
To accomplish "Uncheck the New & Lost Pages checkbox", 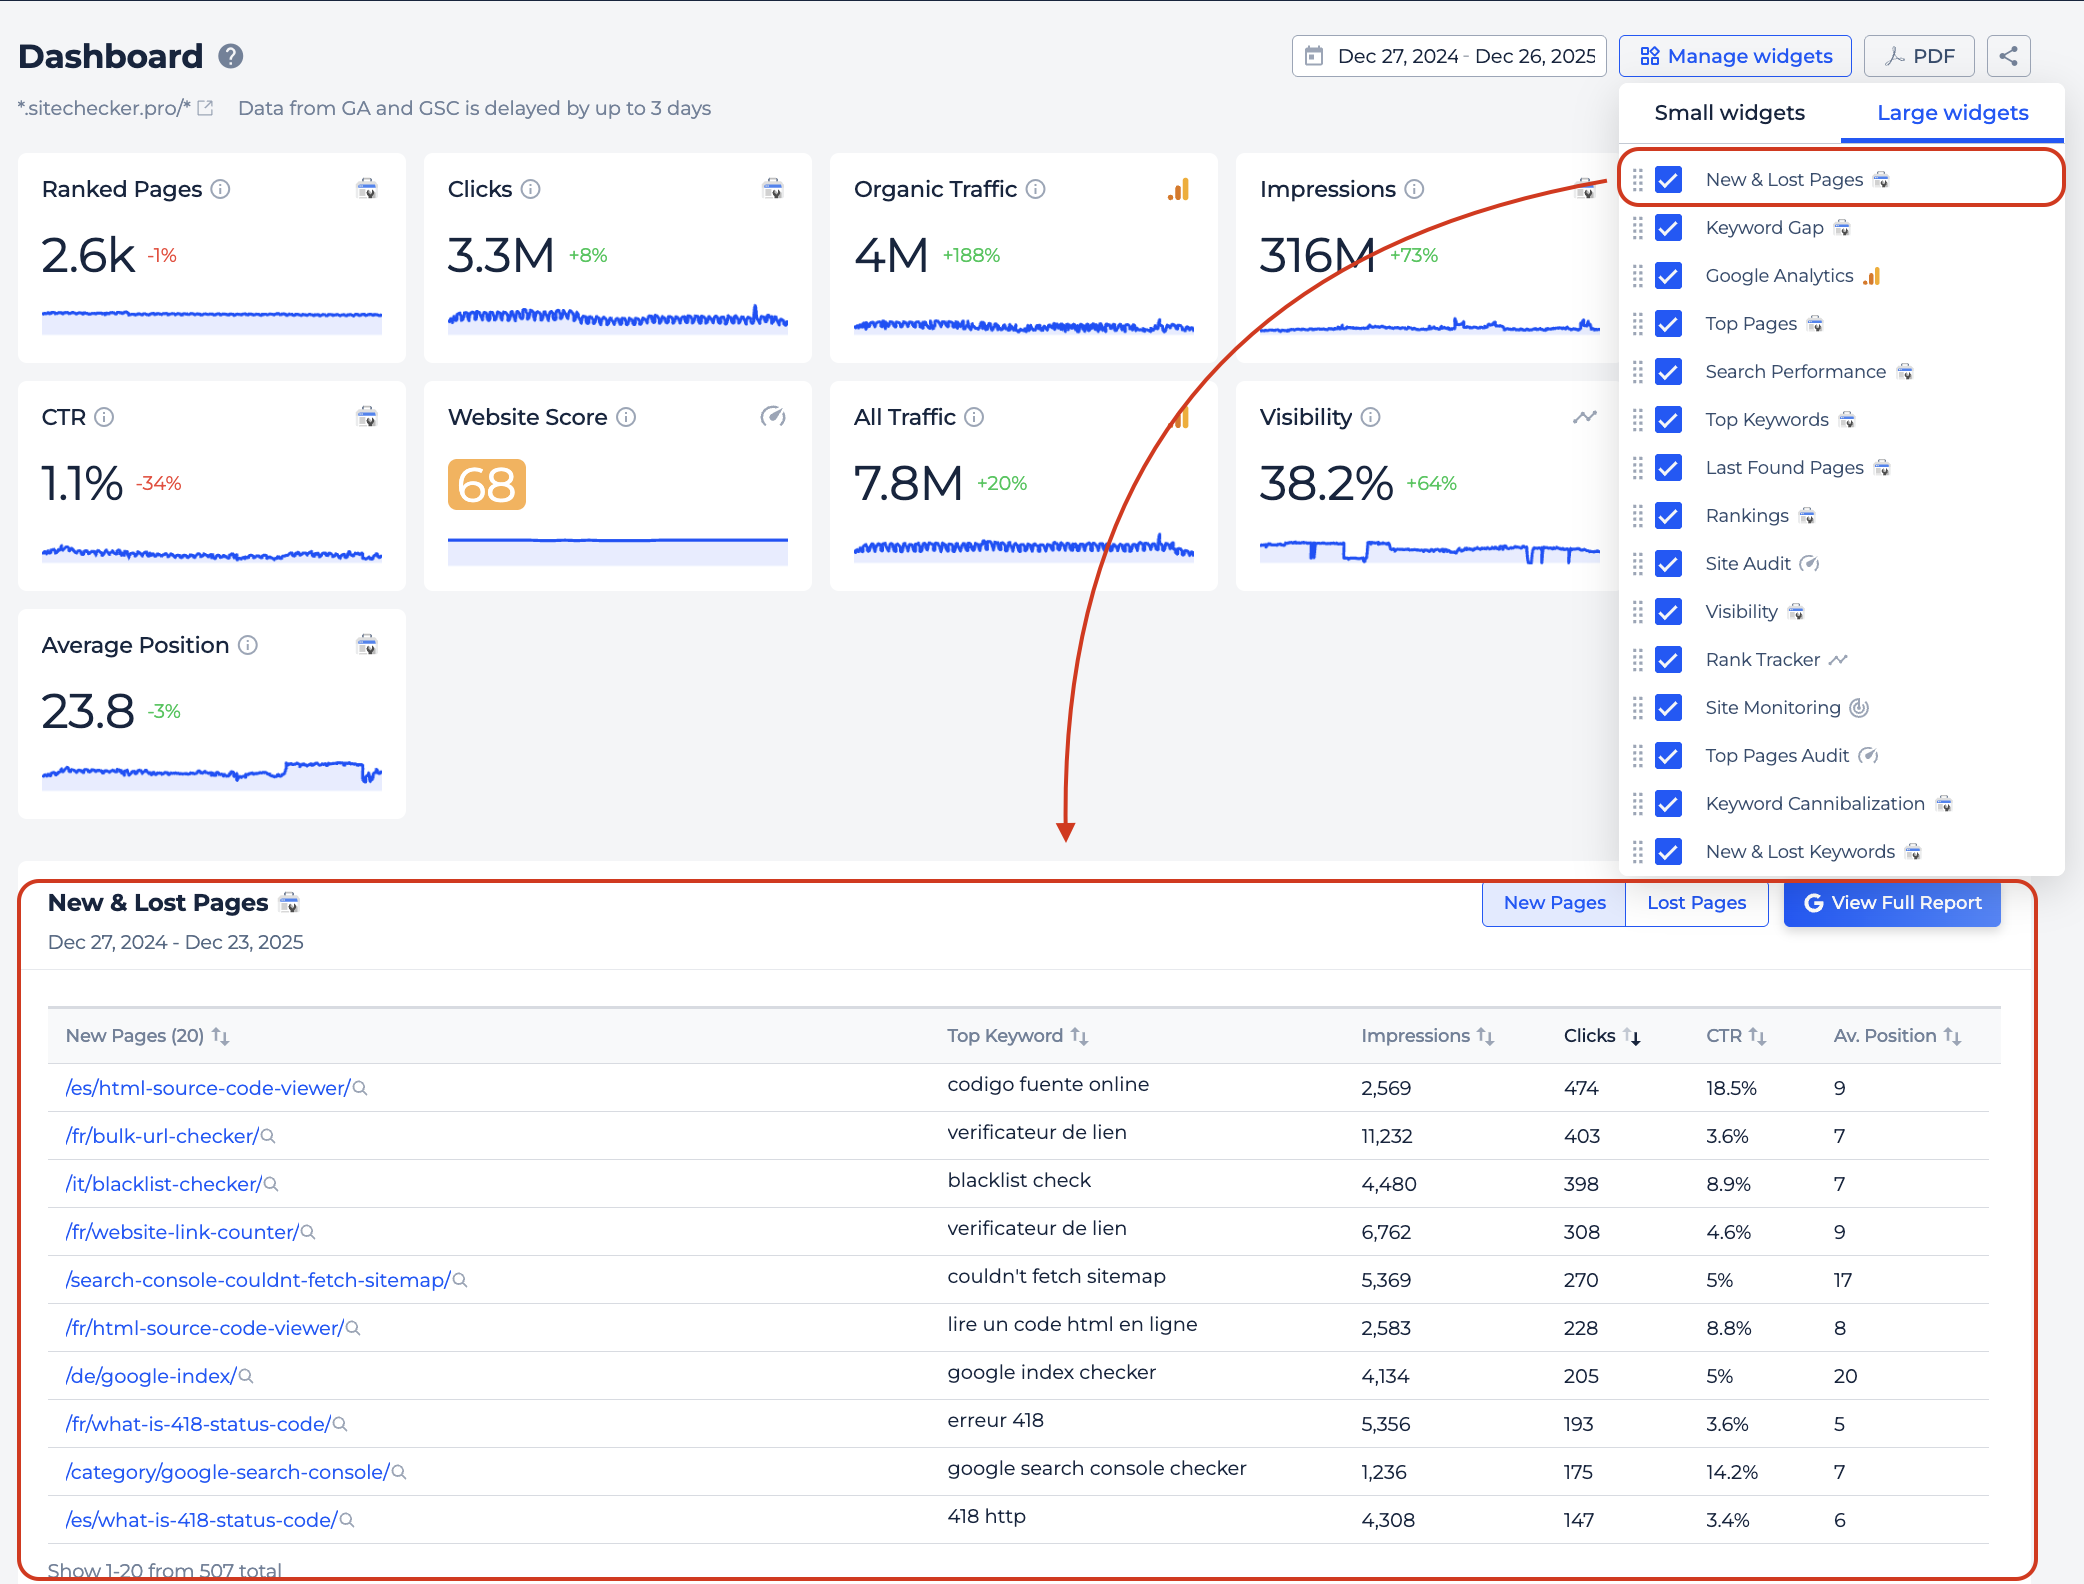I will point(1668,180).
